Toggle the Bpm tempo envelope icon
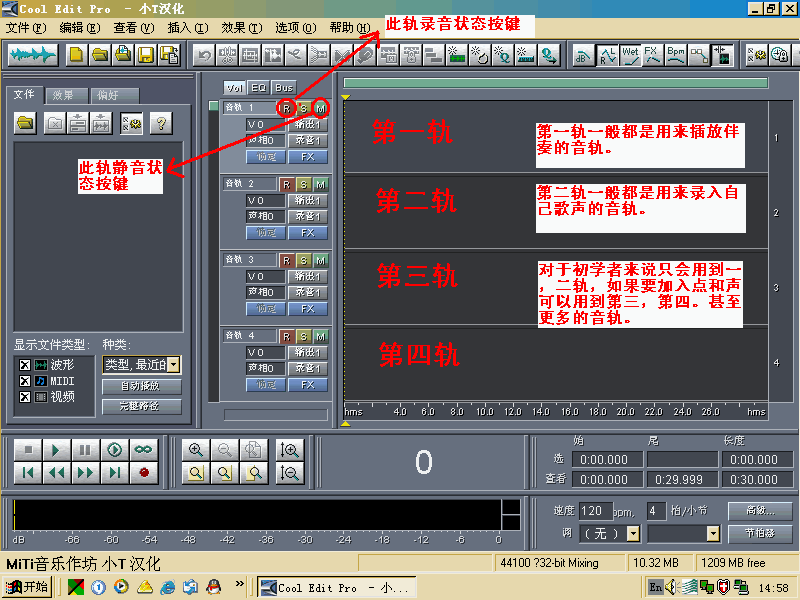This screenshot has width=800, height=600. [676, 55]
